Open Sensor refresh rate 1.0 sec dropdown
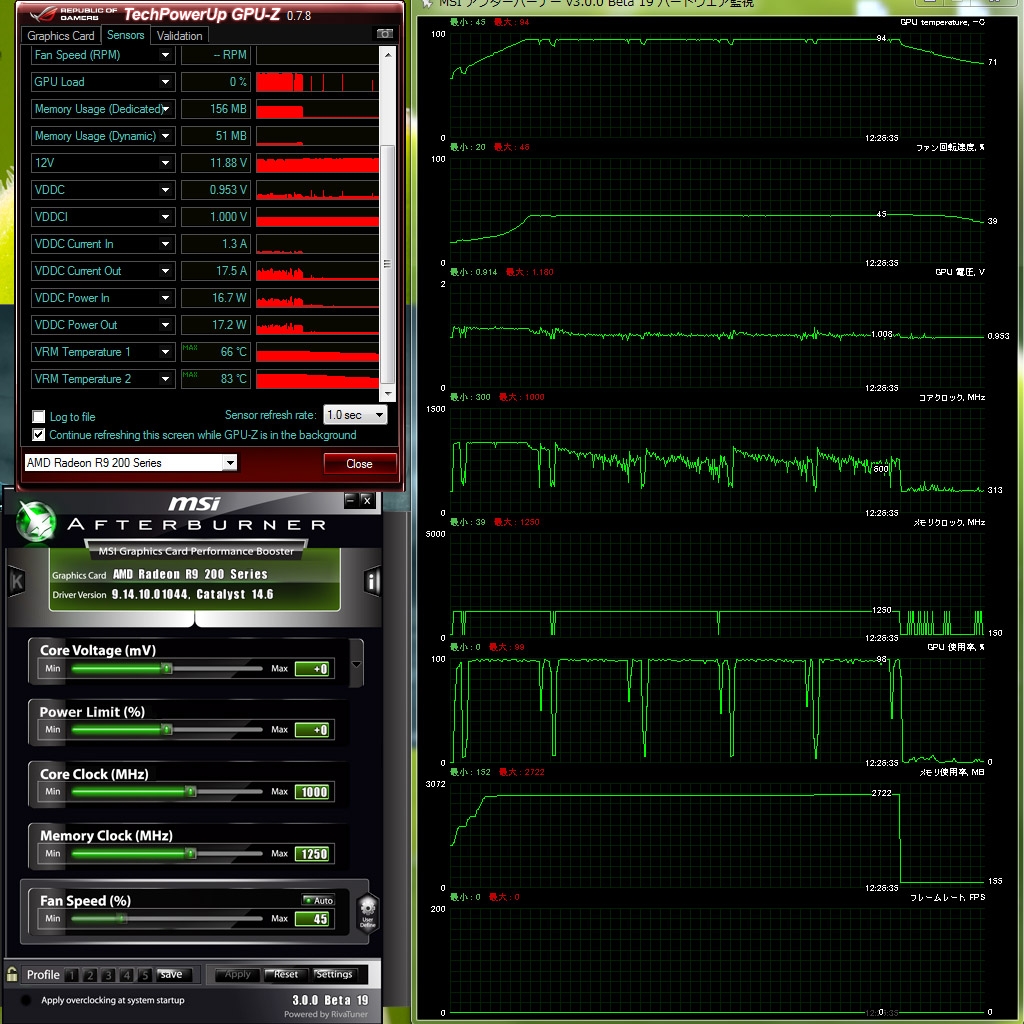The width and height of the screenshot is (1024, 1024). coord(355,415)
